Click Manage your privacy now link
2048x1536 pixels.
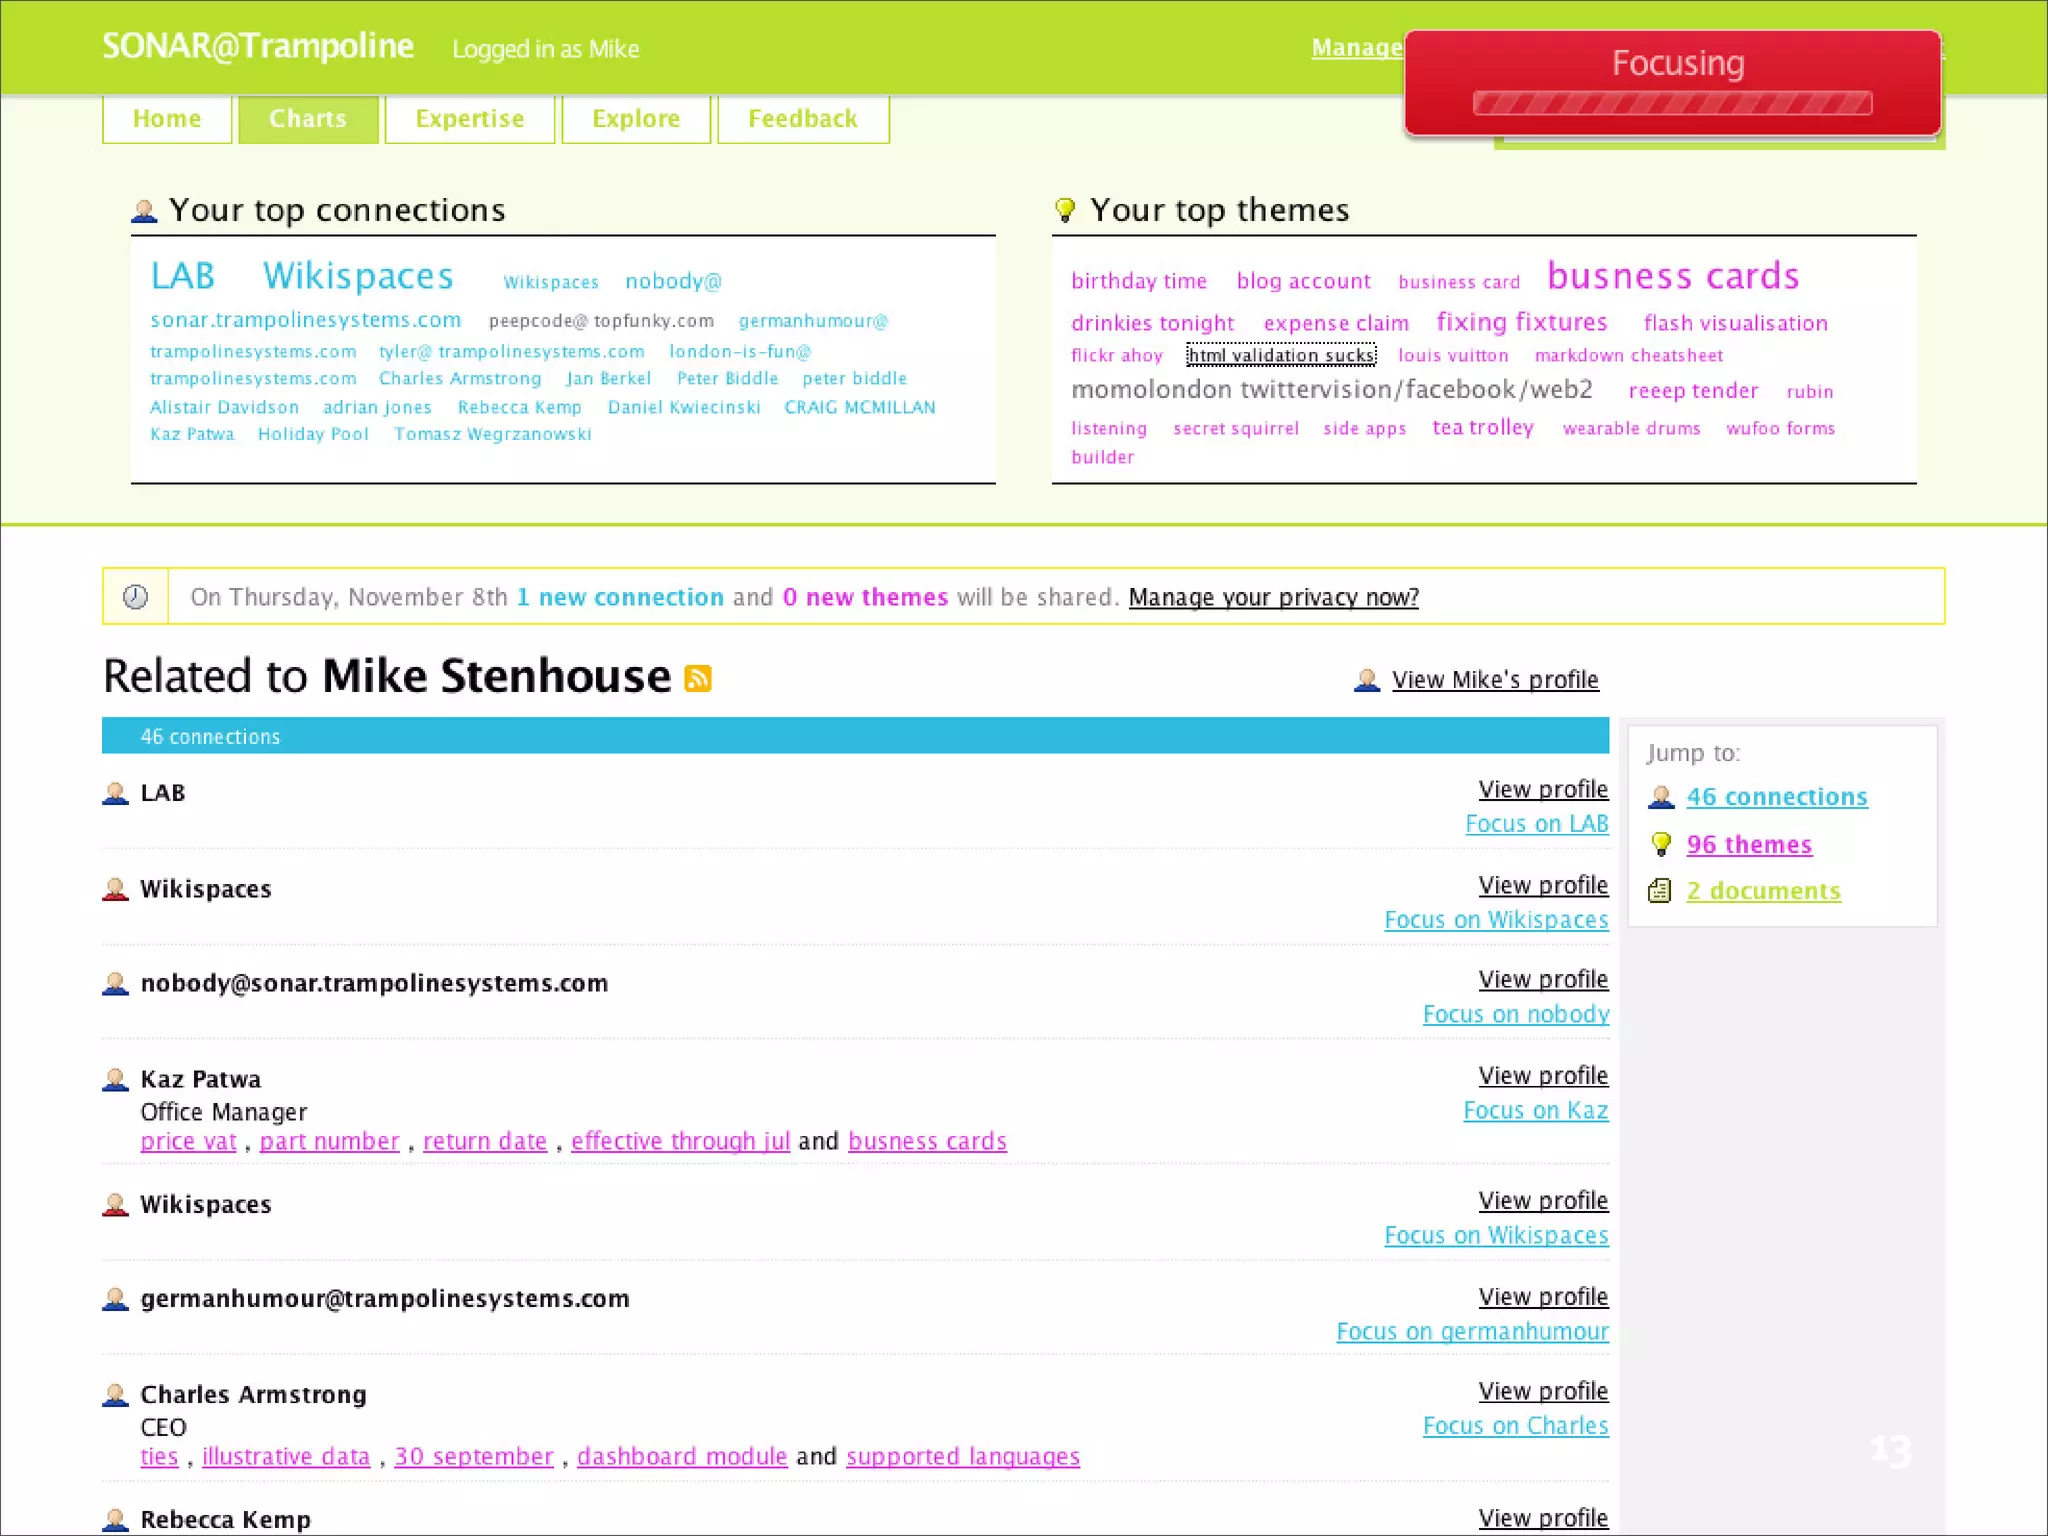[x=1273, y=597]
